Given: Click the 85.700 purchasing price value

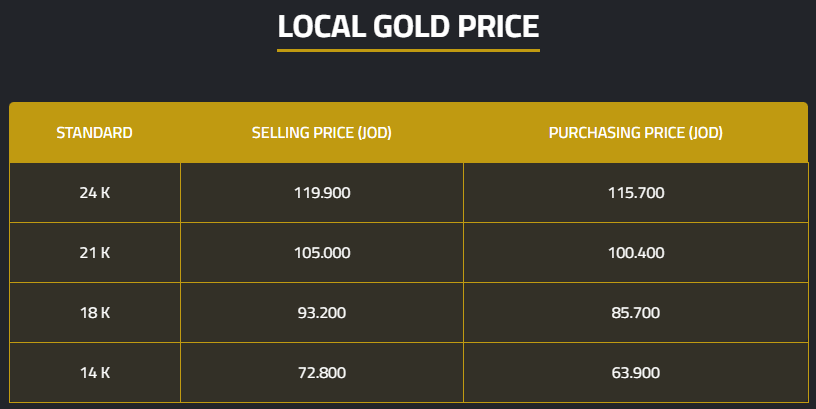Looking at the screenshot, I should pos(635,313).
